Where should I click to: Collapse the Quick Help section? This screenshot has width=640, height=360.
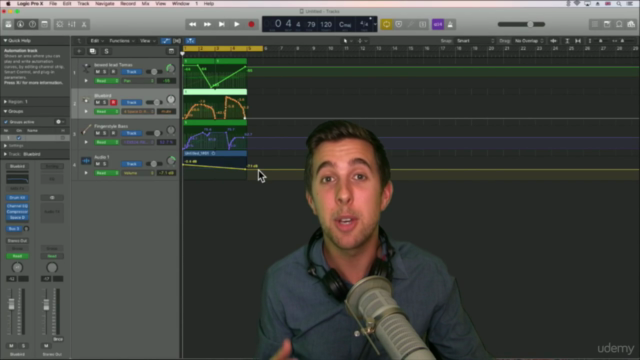(5, 41)
